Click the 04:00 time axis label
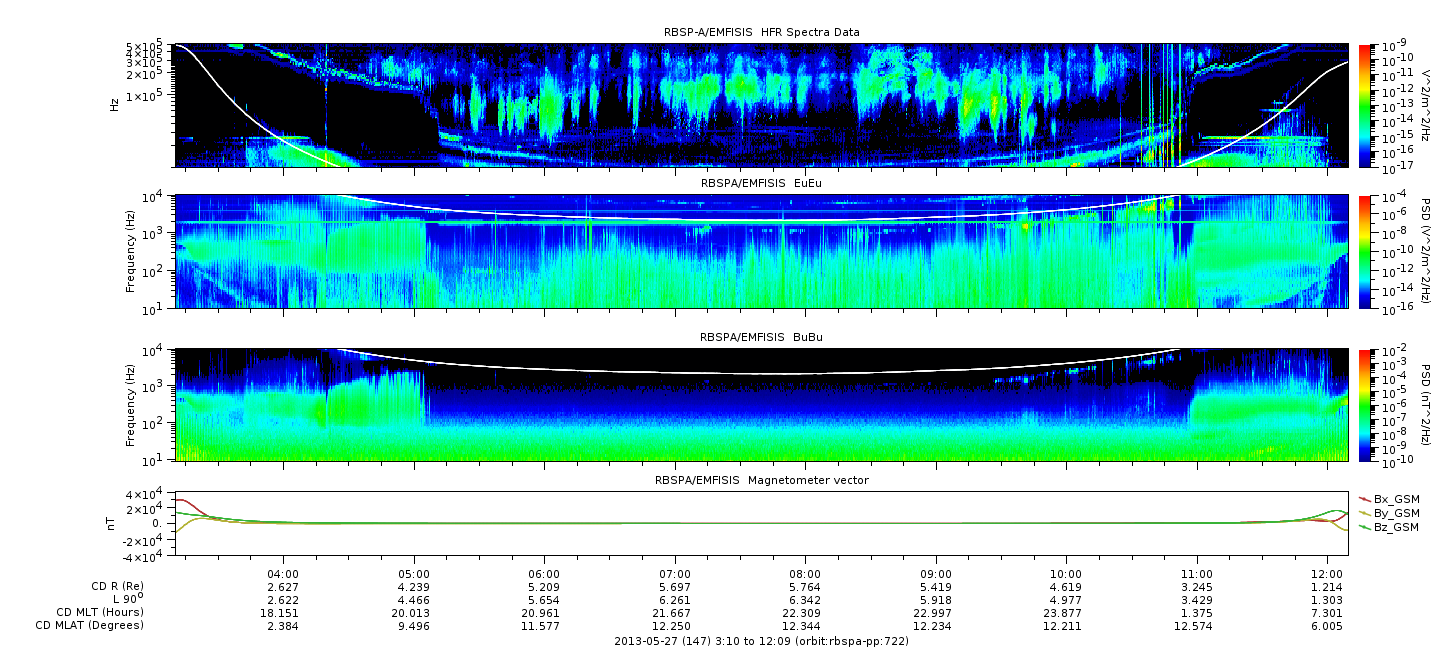This screenshot has height=658, width=1447. 284,574
